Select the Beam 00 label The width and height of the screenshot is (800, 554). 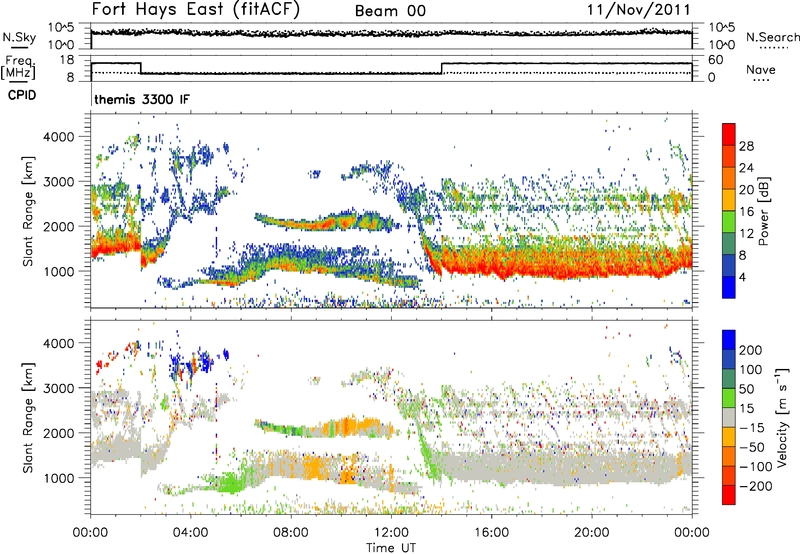point(390,11)
